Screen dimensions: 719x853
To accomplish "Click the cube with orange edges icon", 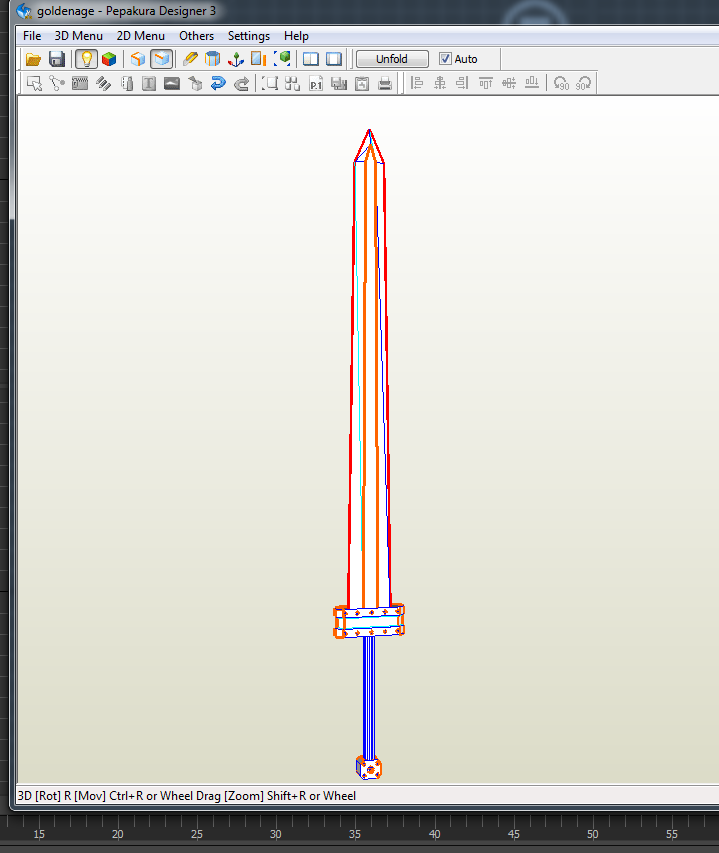I will (x=138, y=59).
